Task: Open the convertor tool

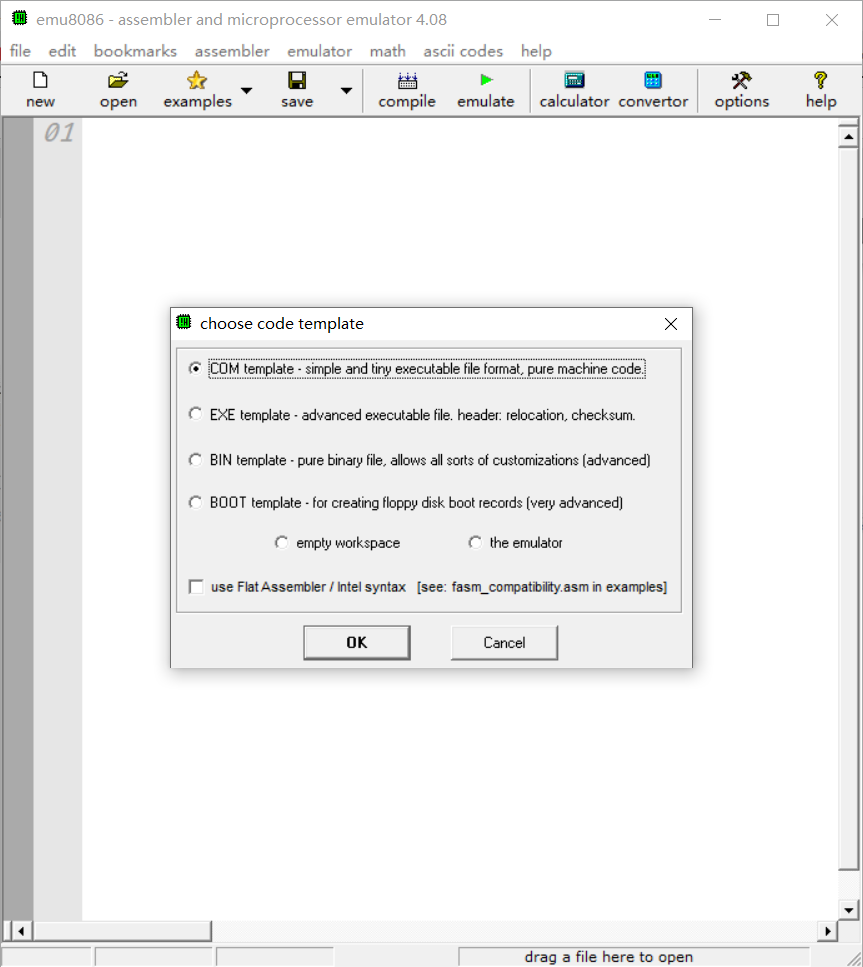Action: [653, 80]
